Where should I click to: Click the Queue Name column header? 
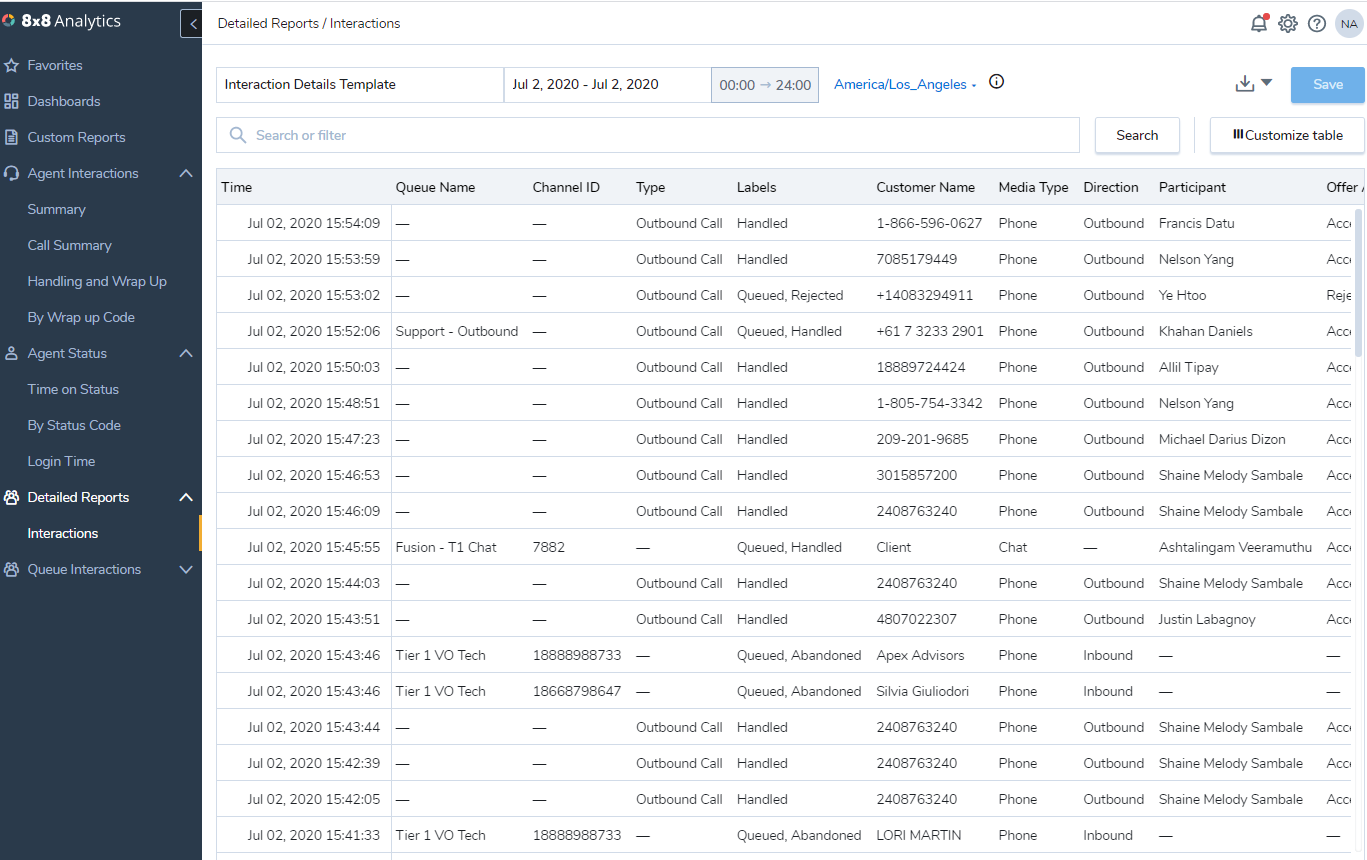click(x=435, y=187)
